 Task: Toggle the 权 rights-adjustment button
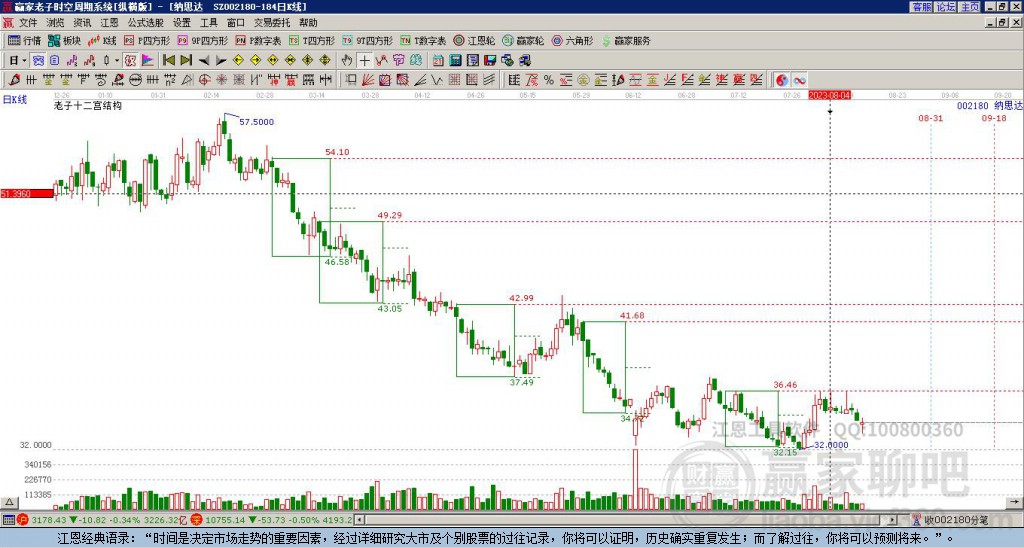130,61
